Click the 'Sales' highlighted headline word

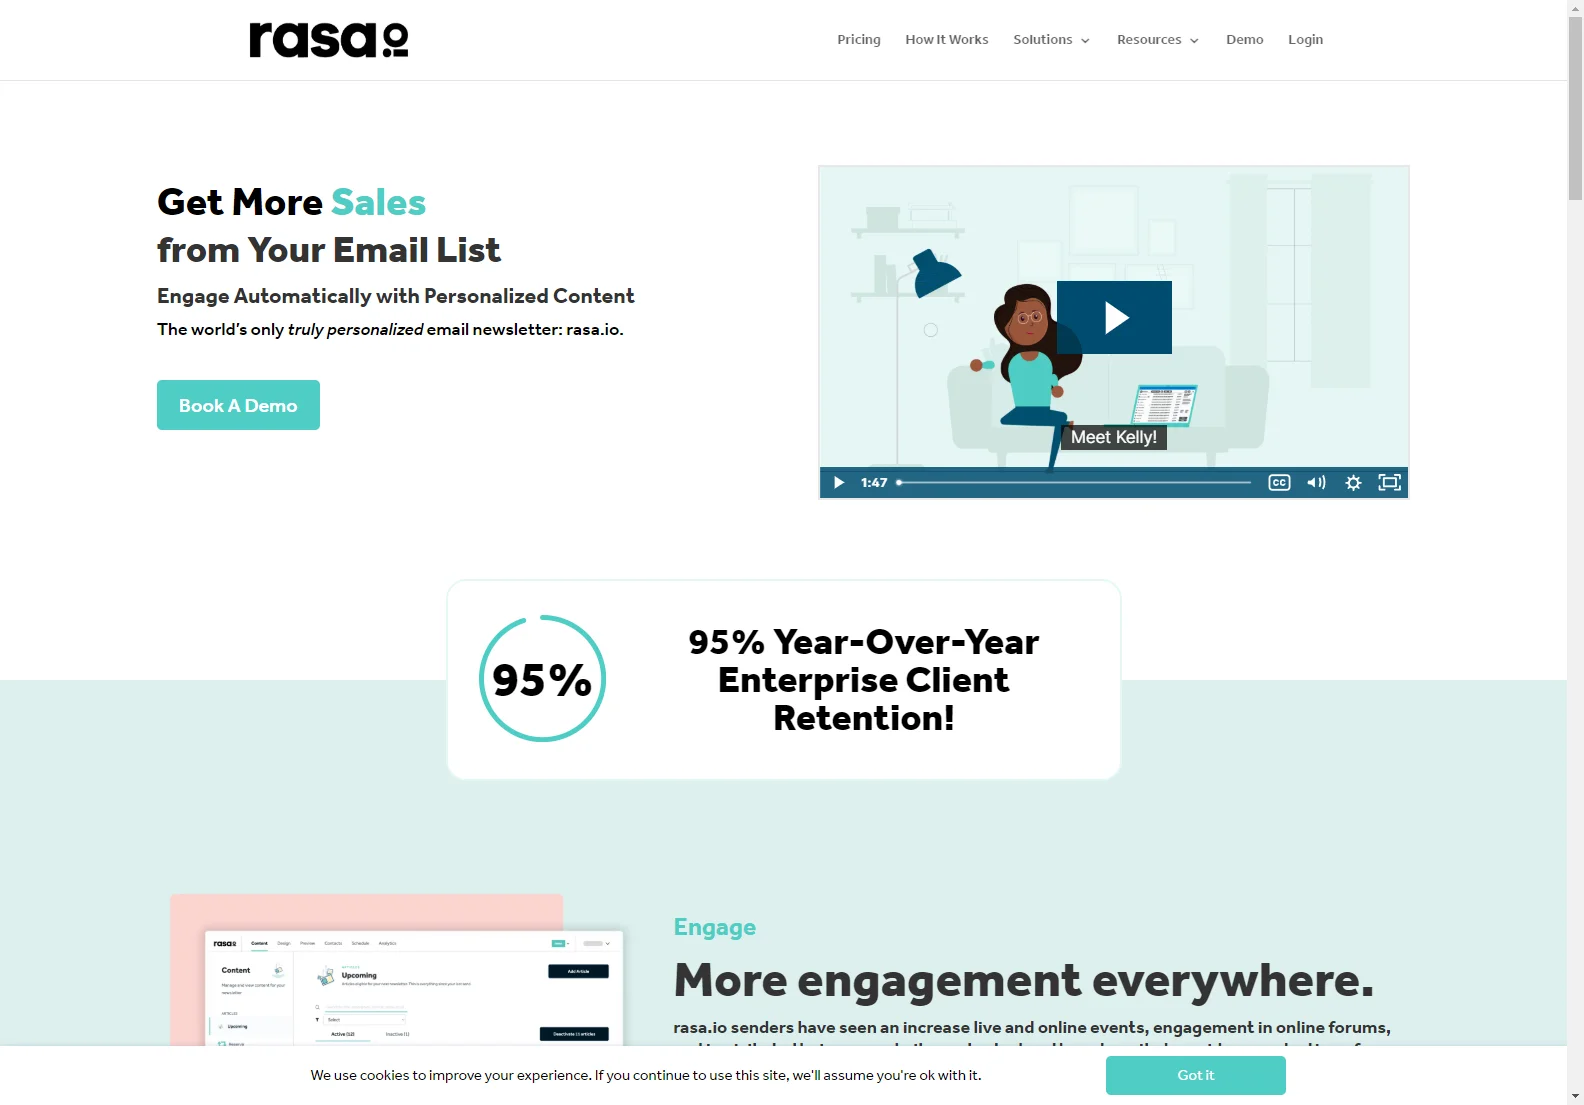[x=379, y=202]
